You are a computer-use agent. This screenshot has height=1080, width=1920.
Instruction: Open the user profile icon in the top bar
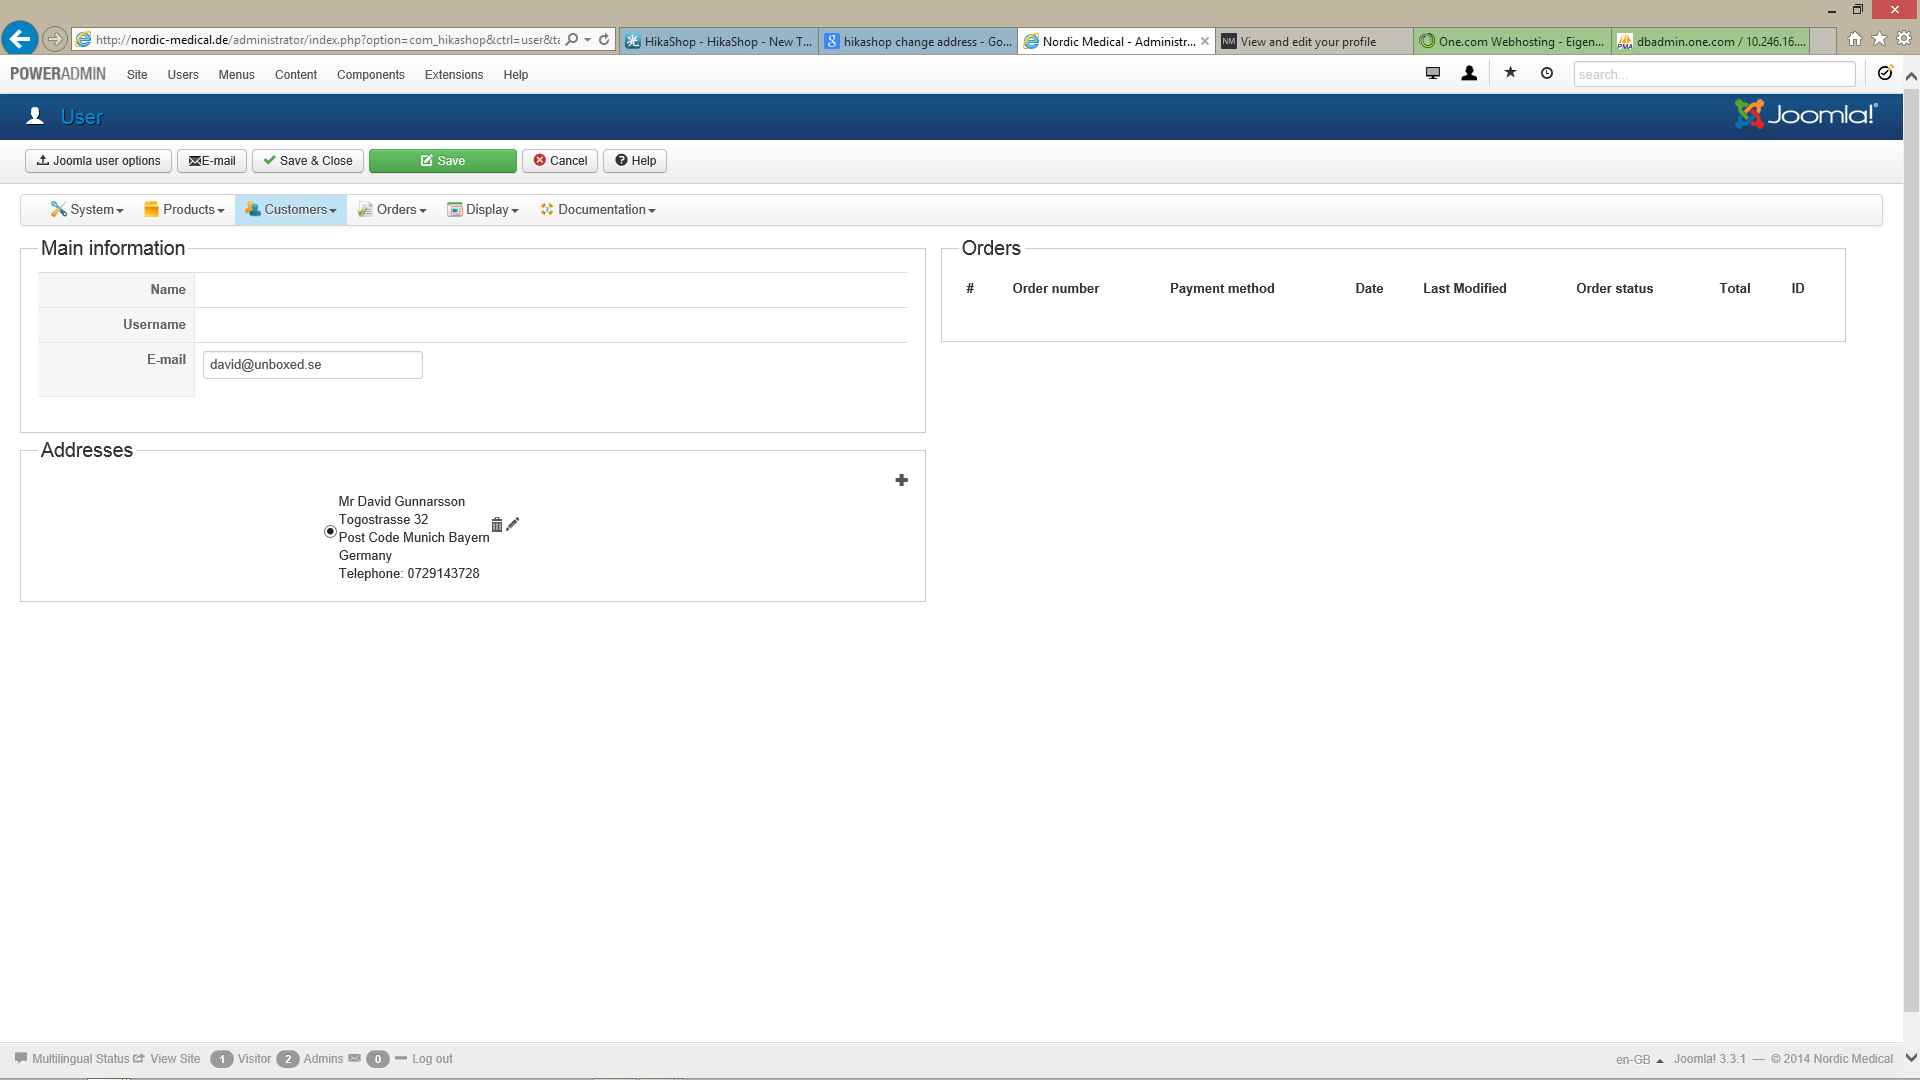click(x=1469, y=73)
